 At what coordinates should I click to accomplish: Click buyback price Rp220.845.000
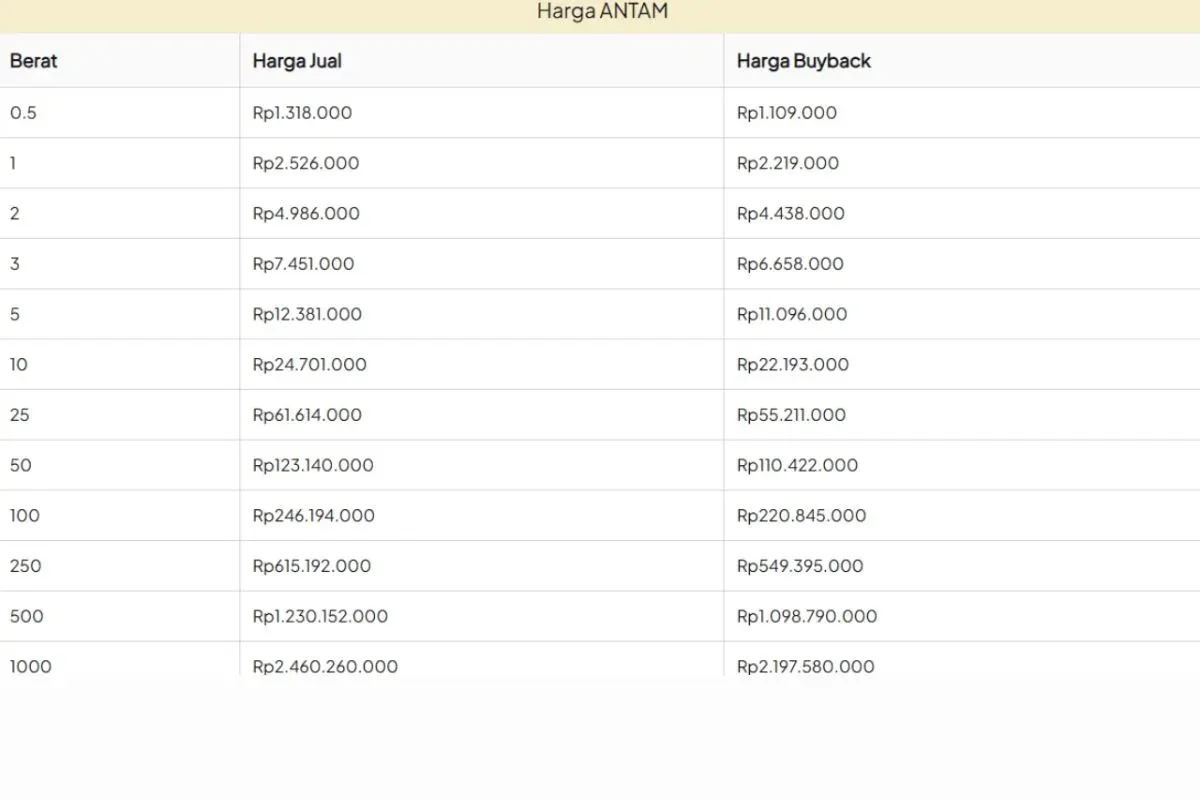point(801,516)
